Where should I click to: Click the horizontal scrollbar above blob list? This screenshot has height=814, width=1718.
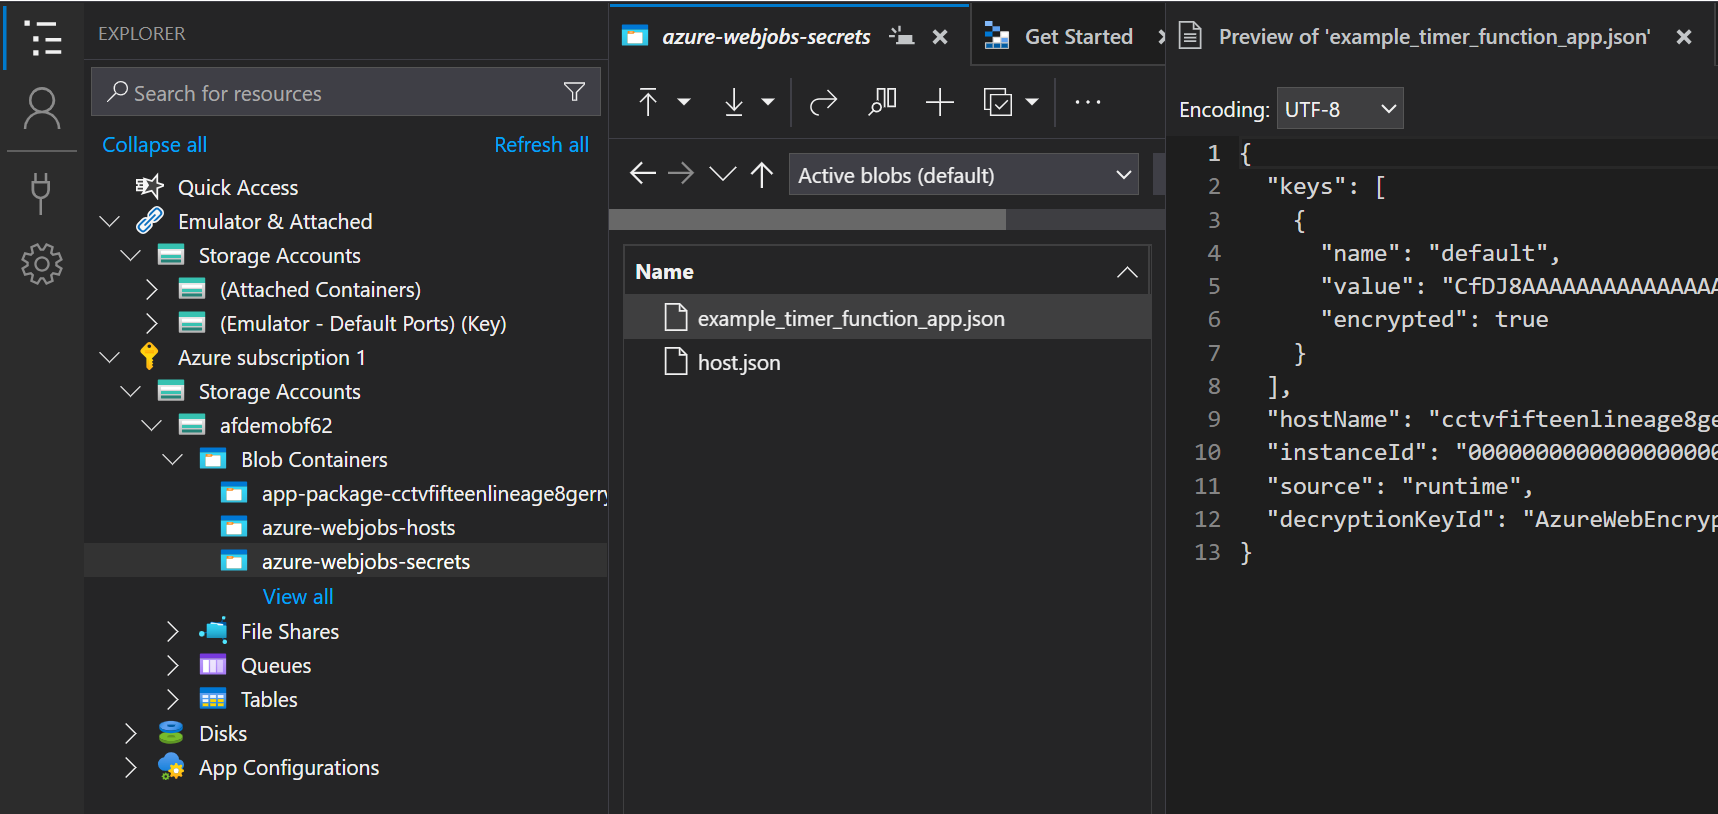807,220
